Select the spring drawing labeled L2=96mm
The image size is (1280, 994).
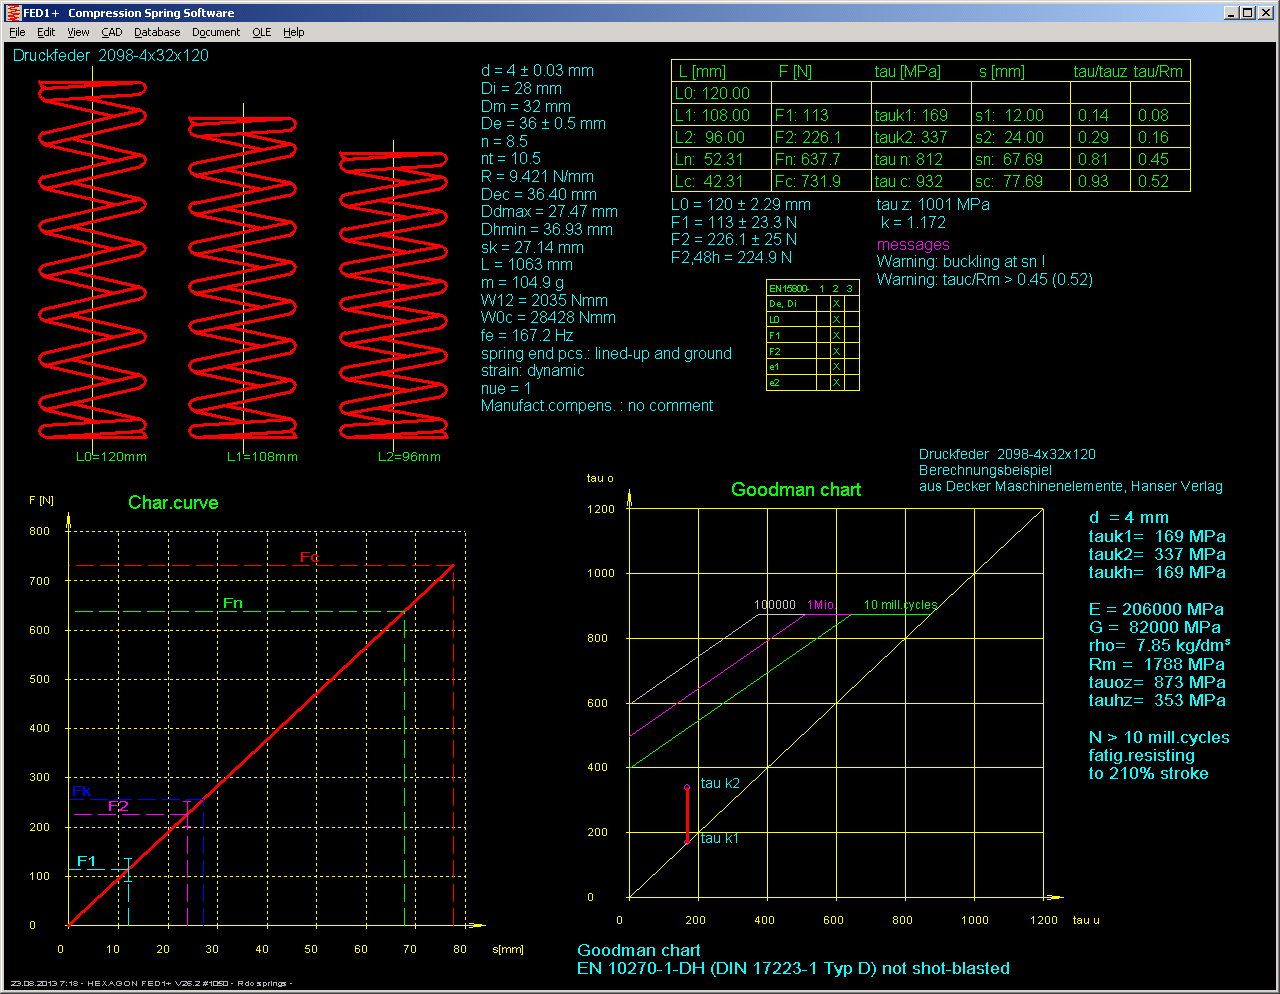[393, 296]
